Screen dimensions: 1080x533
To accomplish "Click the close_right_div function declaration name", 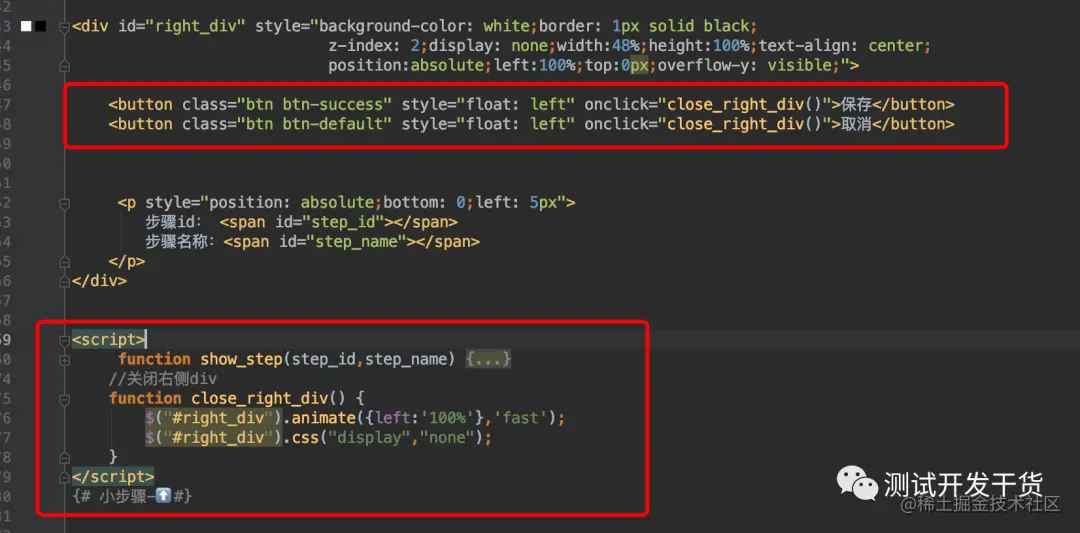I will 260,398.
